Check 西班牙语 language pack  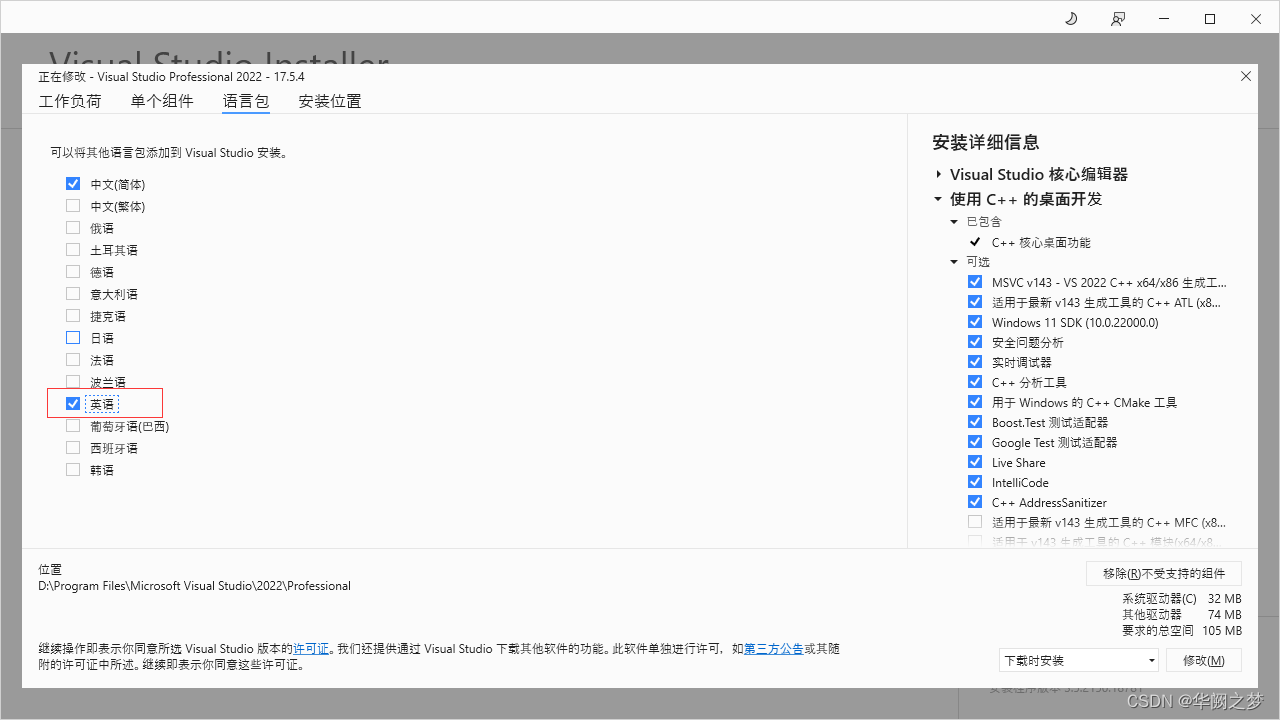coord(73,448)
